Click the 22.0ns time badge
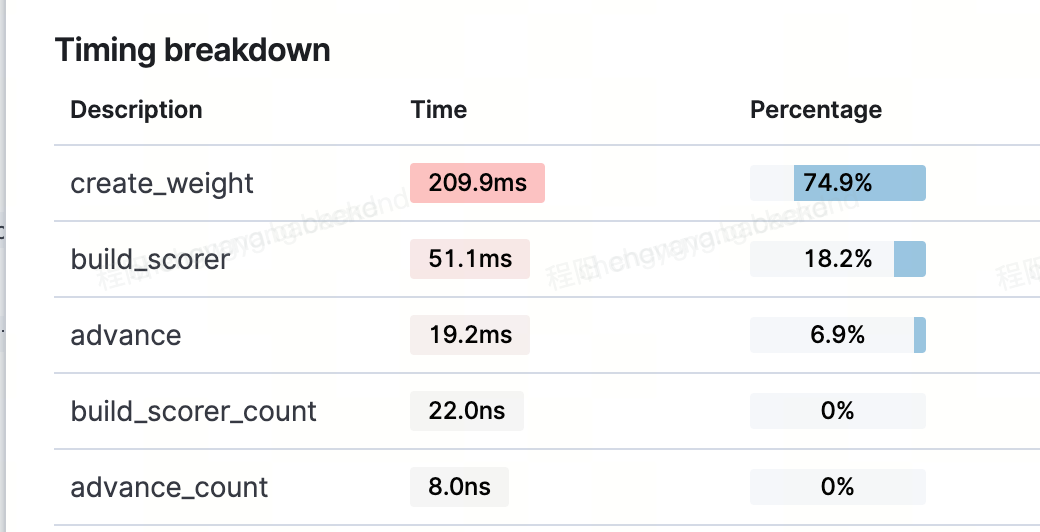This screenshot has height=532, width=1040. (467, 411)
